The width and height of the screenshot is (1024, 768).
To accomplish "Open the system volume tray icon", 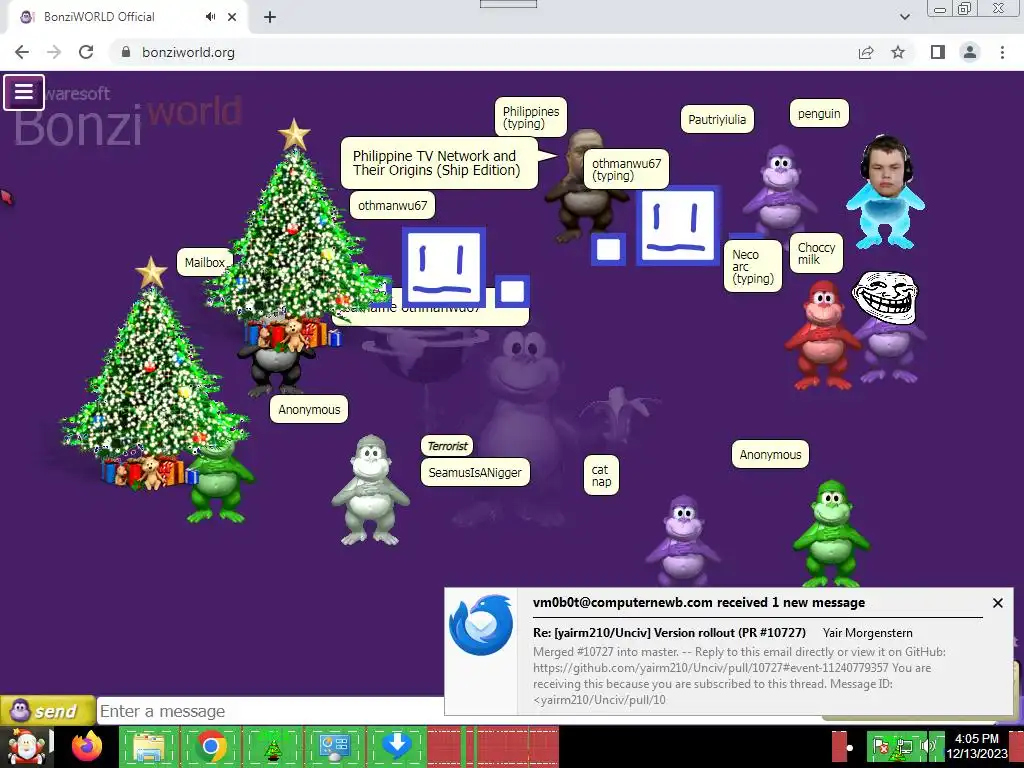I will tap(926, 746).
